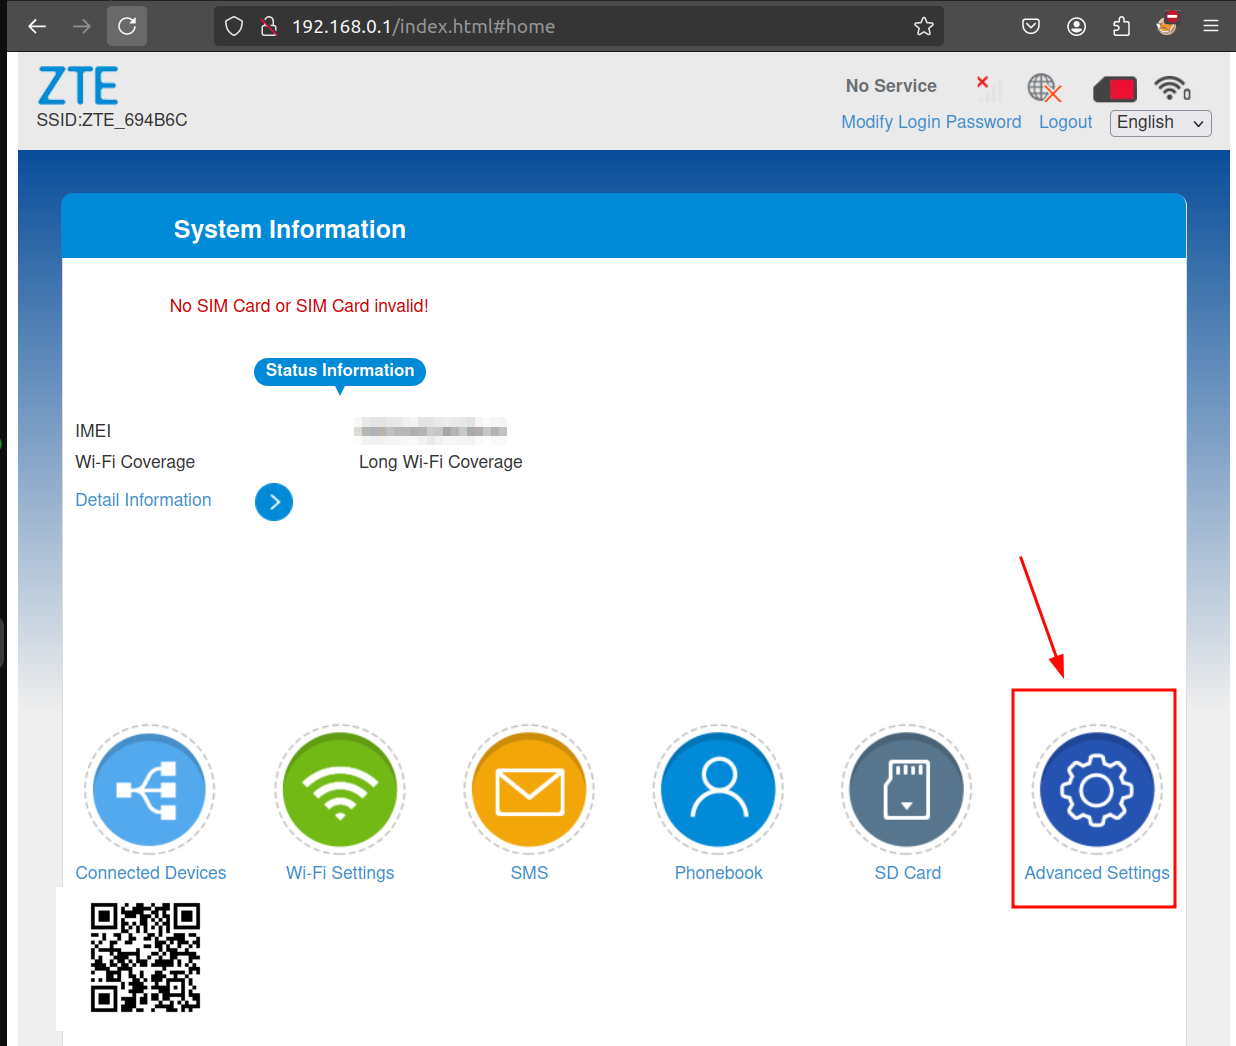Open the Phonebook person icon

click(x=718, y=789)
